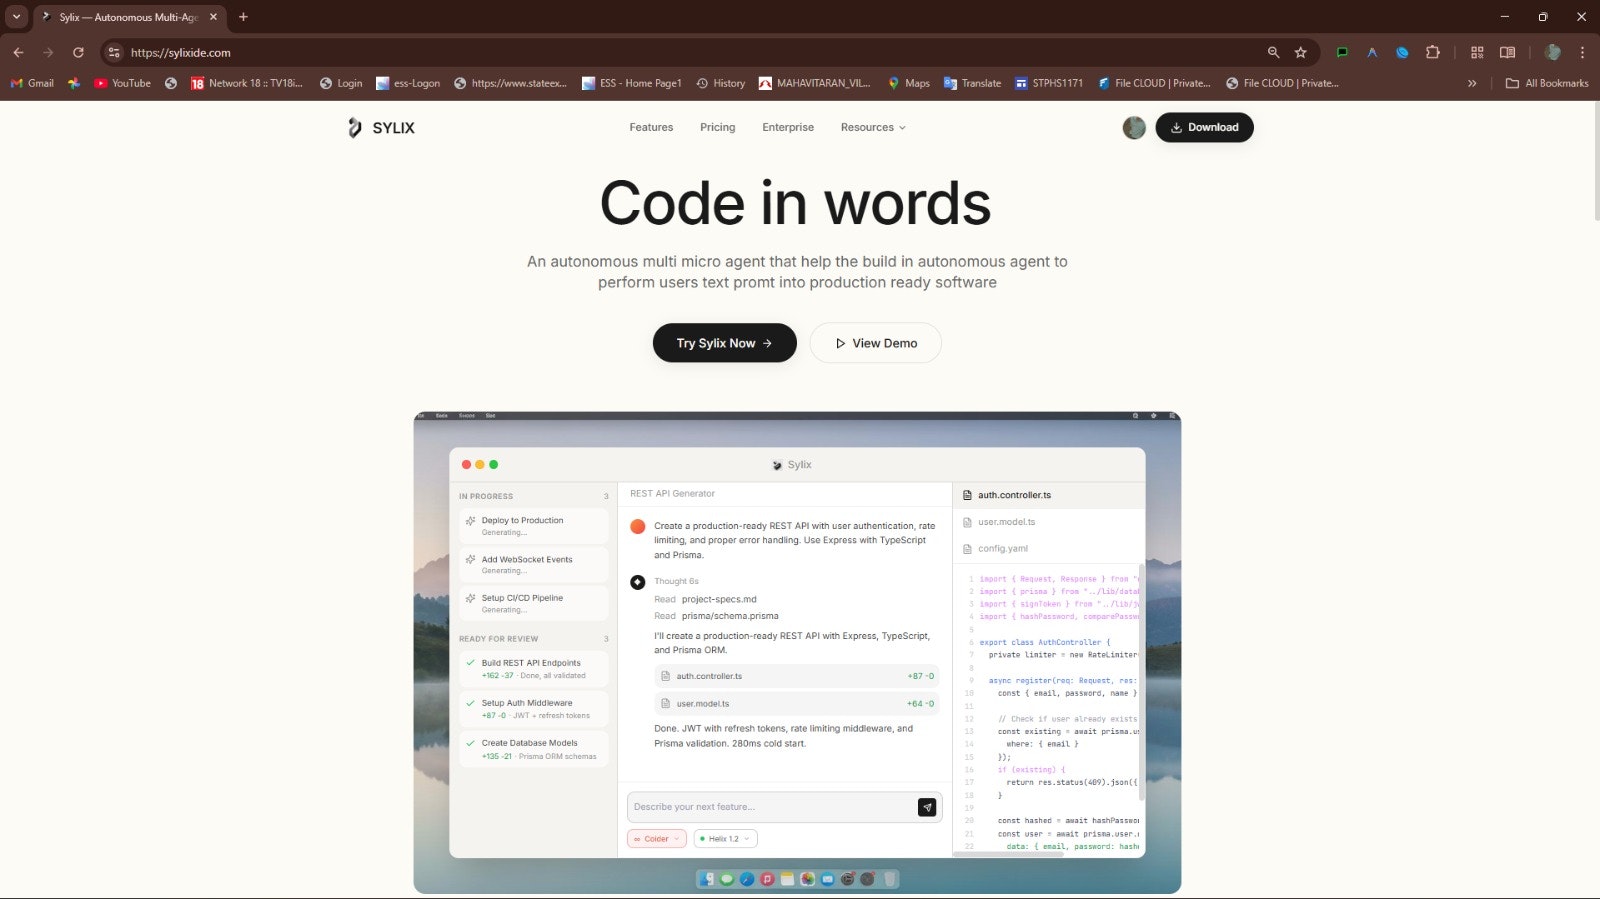Click Build REST API Endpoints task
This screenshot has height=899, width=1600.
point(533,669)
